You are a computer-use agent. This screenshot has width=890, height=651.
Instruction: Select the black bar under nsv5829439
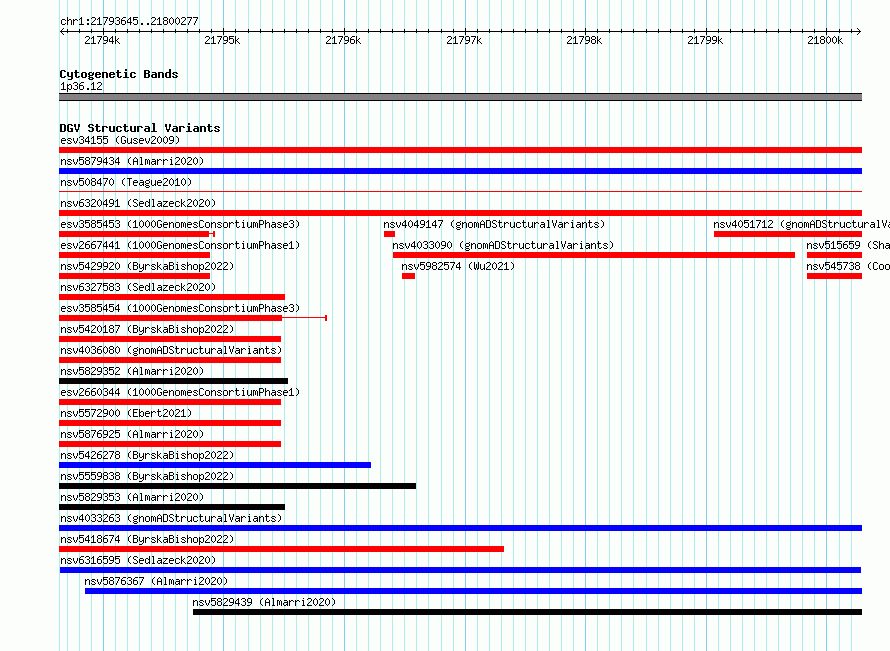(x=527, y=612)
